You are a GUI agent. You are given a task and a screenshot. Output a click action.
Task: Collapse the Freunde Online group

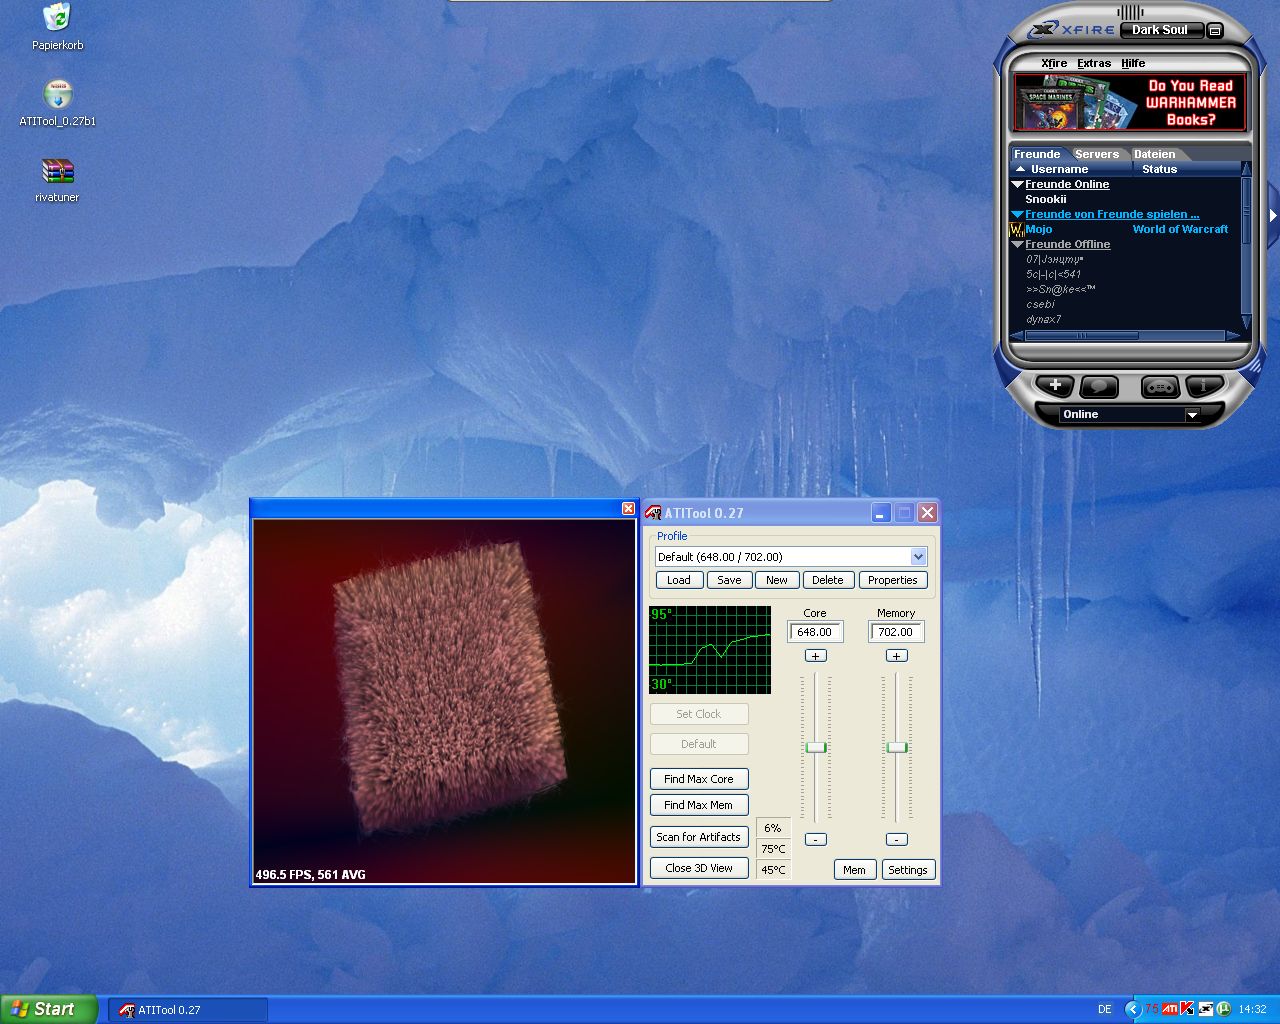[x=1017, y=185]
